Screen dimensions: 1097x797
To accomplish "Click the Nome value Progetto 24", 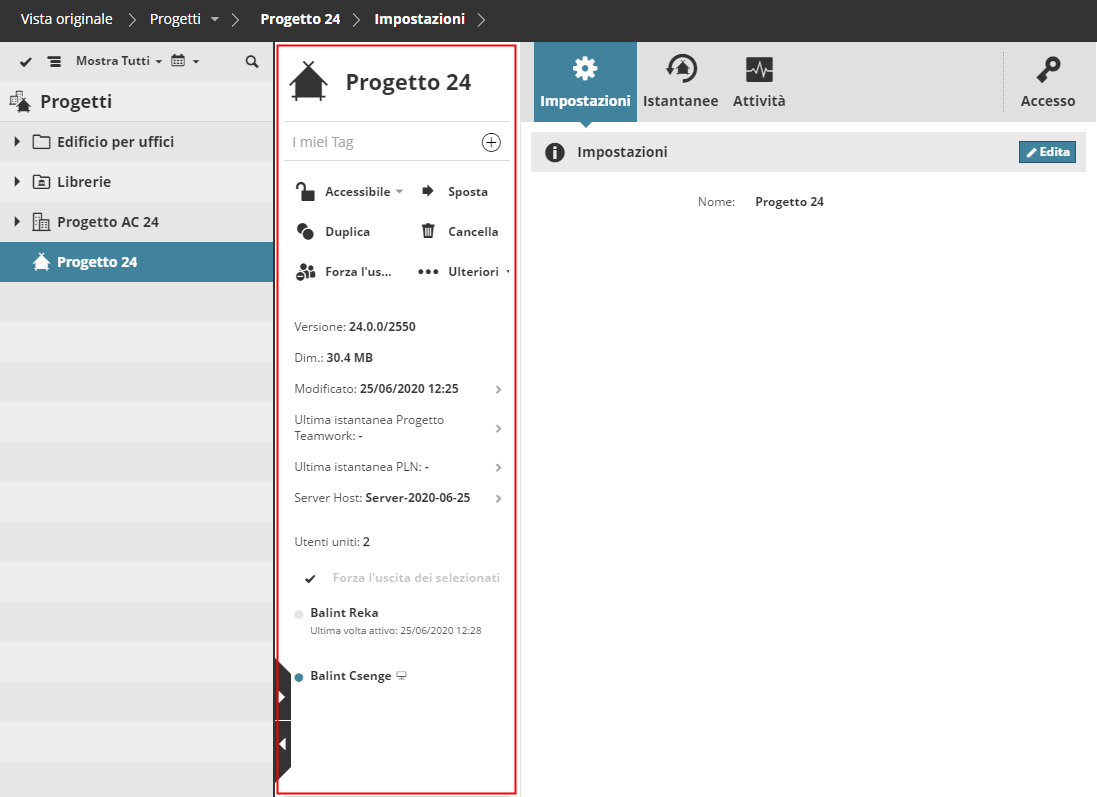I will pos(789,202).
